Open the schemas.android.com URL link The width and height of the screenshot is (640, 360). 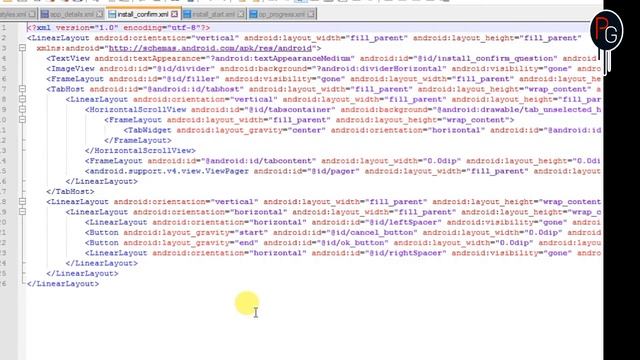point(210,48)
